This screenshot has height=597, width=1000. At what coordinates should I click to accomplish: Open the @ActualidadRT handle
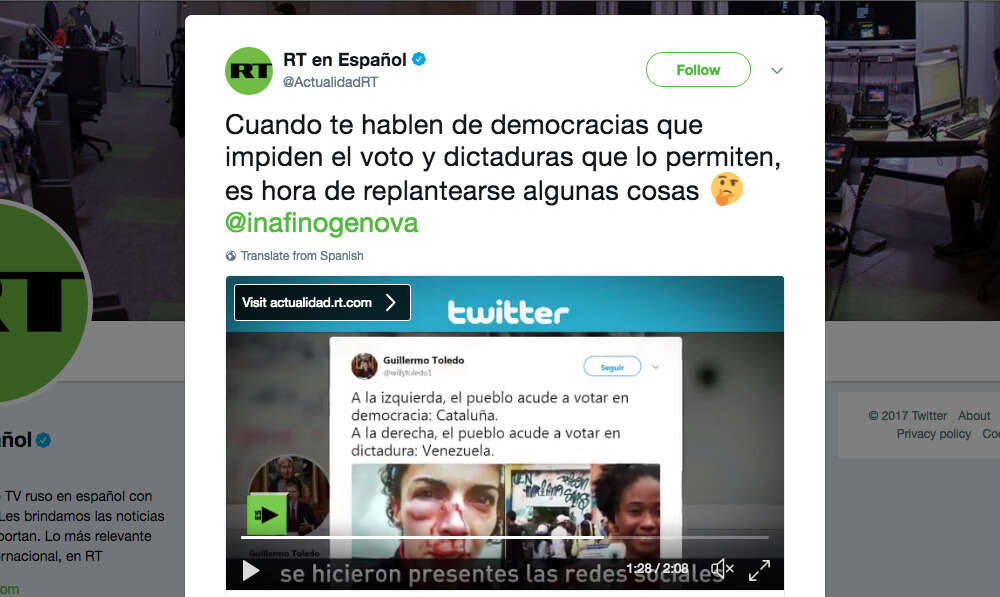(x=330, y=82)
